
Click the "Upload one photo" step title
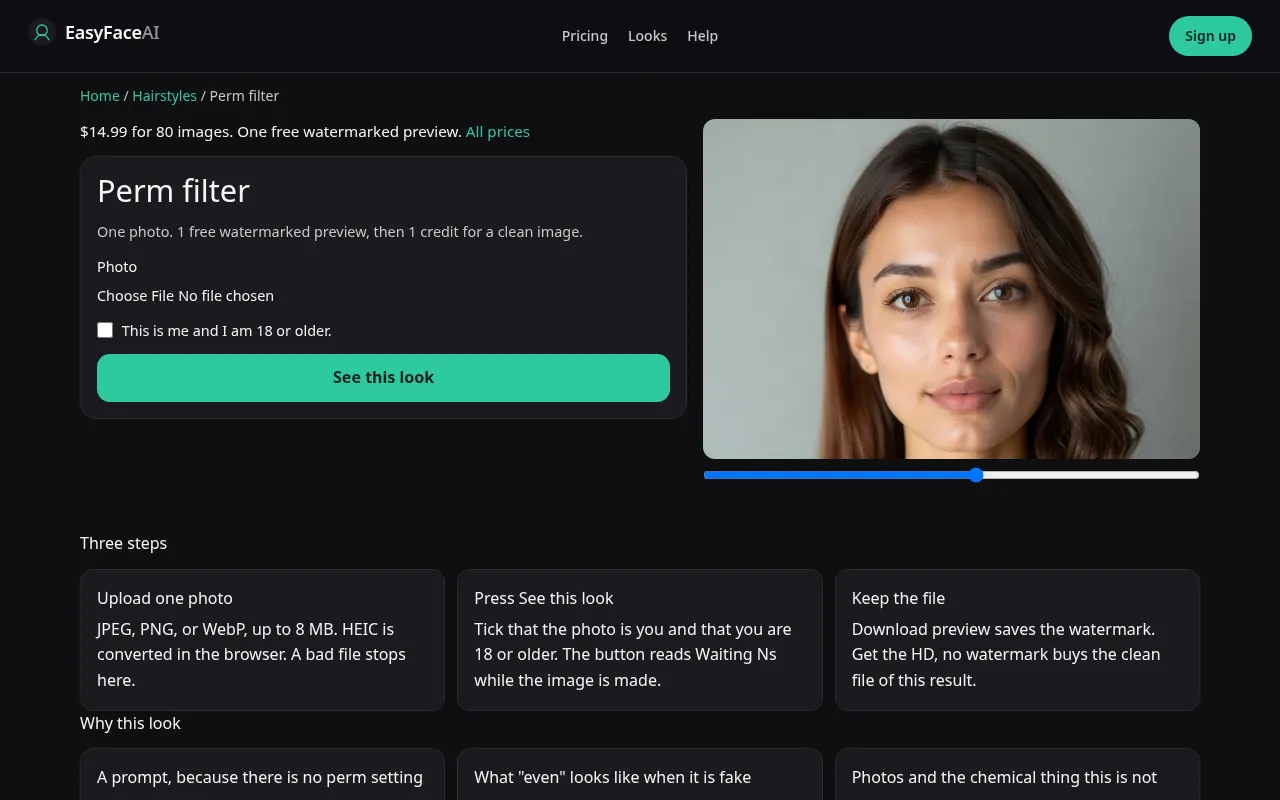[165, 599]
